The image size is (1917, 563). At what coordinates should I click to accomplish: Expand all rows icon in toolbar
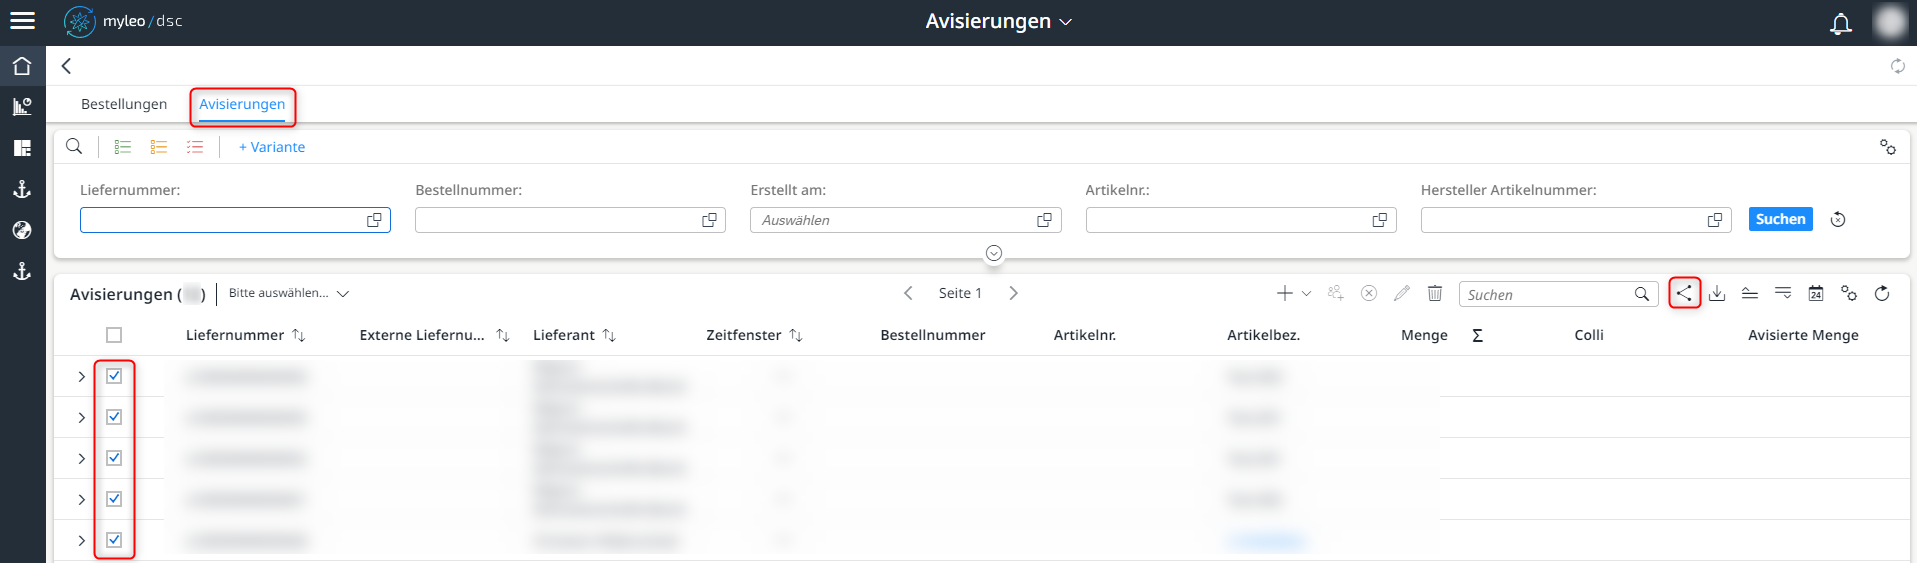click(x=1783, y=293)
